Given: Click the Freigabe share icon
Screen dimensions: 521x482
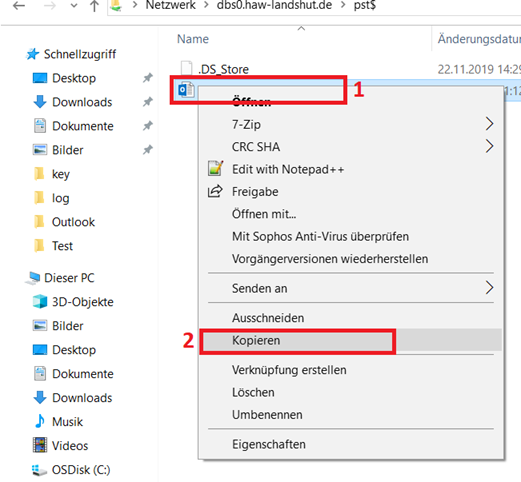Looking at the screenshot, I should (x=215, y=191).
